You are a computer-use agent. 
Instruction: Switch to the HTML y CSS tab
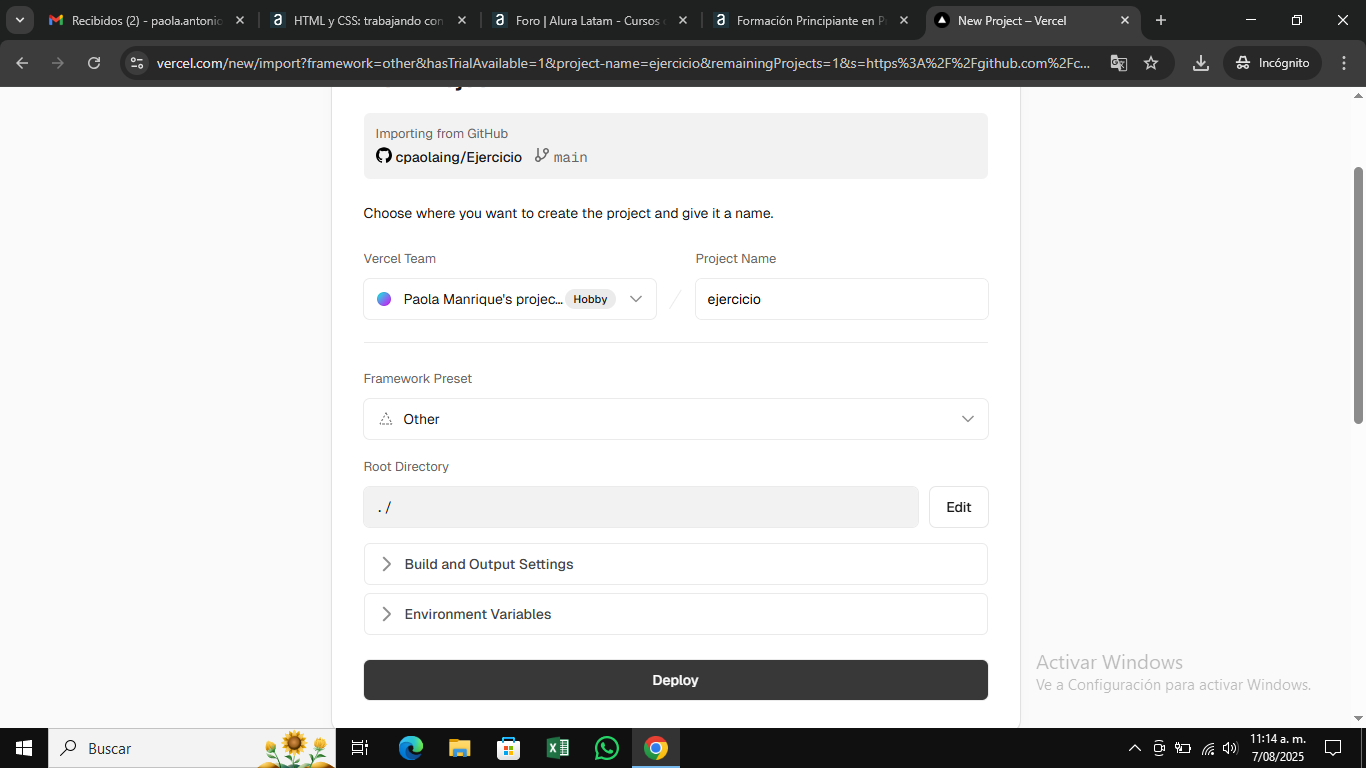[368, 20]
